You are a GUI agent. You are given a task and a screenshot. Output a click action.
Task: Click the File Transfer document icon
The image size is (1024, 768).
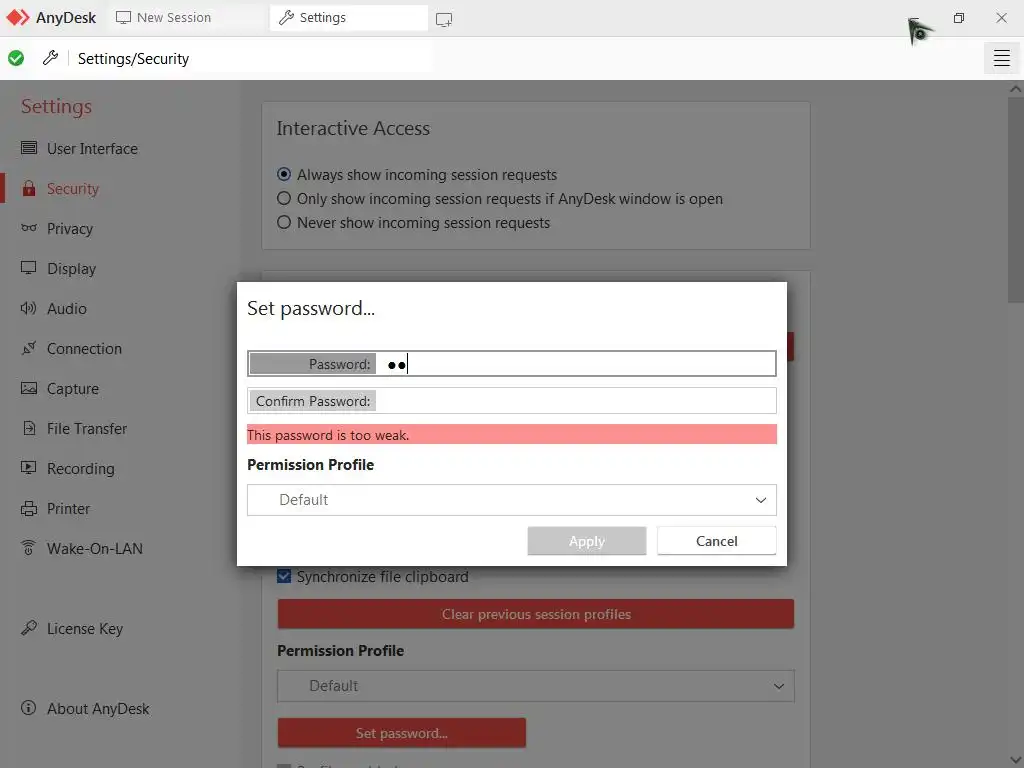[x=29, y=428]
